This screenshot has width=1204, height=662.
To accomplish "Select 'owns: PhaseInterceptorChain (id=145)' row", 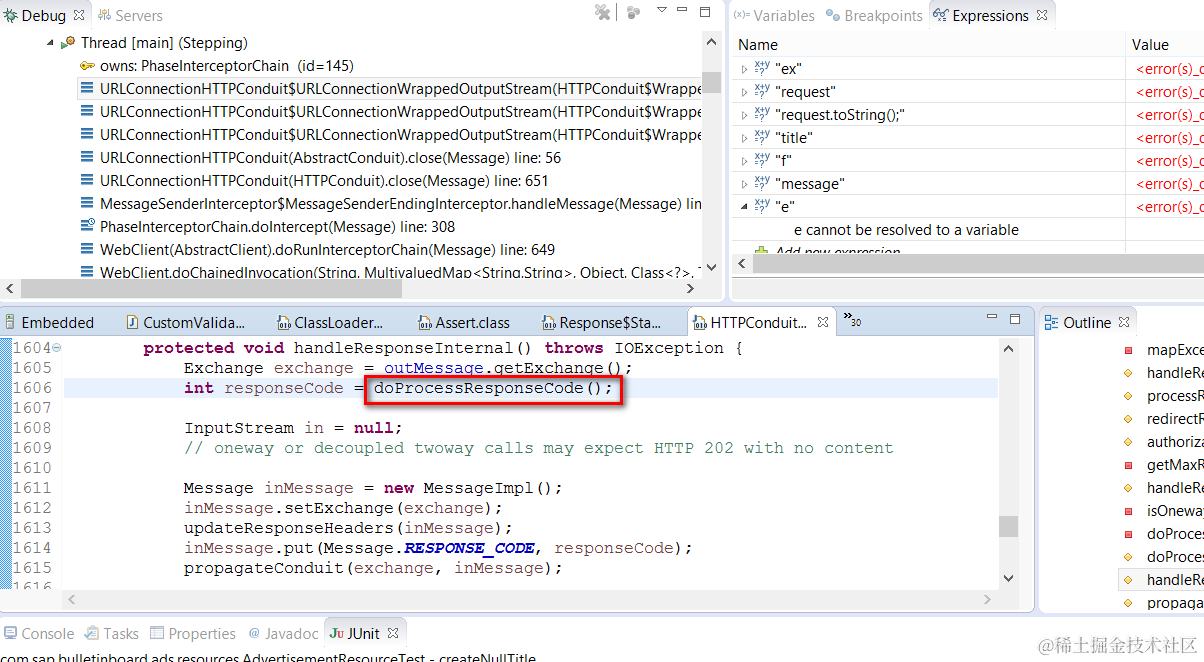I will 227,66.
